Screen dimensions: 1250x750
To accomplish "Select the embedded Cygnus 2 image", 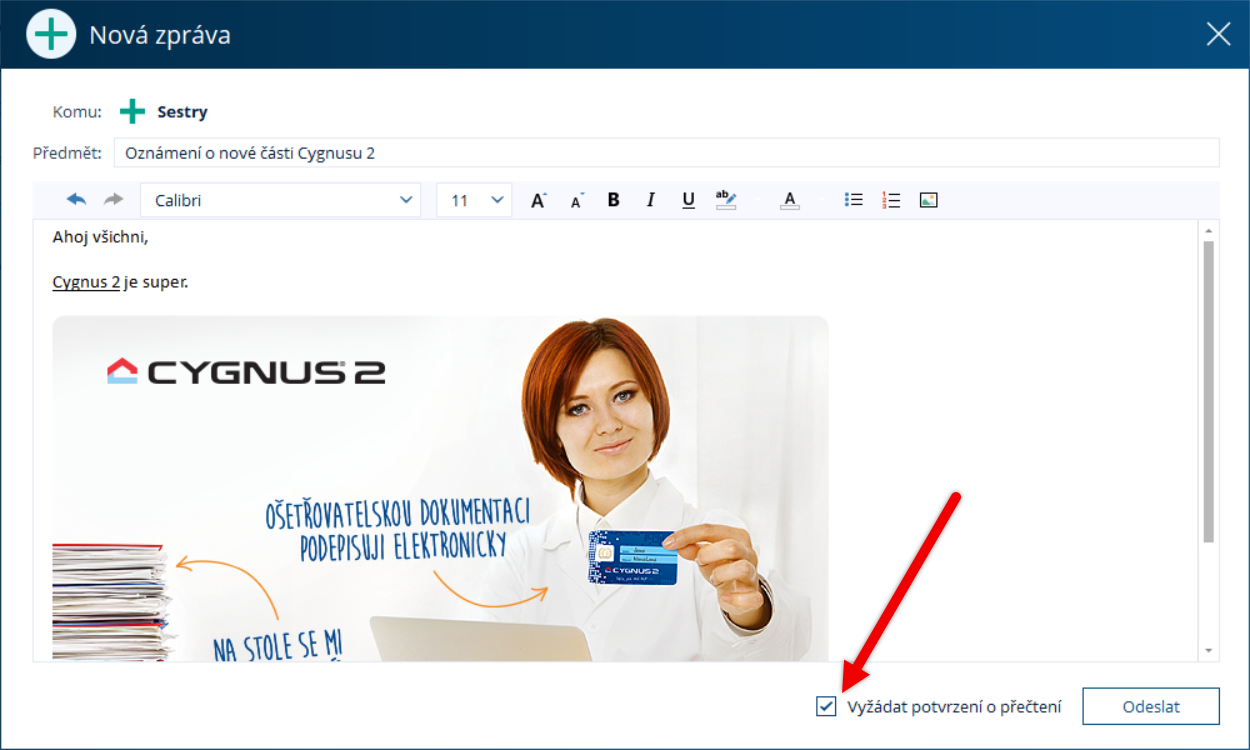I will pos(440,488).
